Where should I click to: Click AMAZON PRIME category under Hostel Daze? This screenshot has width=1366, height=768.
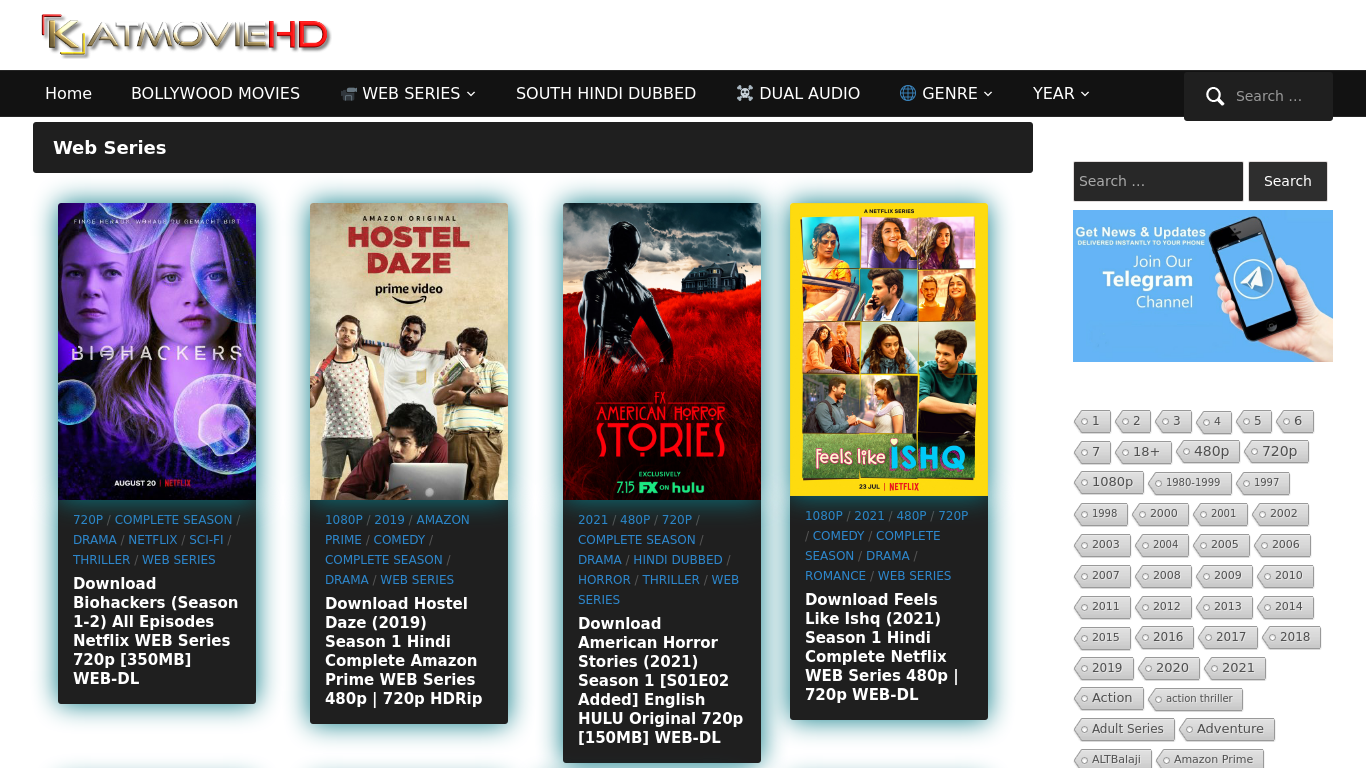click(x=397, y=530)
